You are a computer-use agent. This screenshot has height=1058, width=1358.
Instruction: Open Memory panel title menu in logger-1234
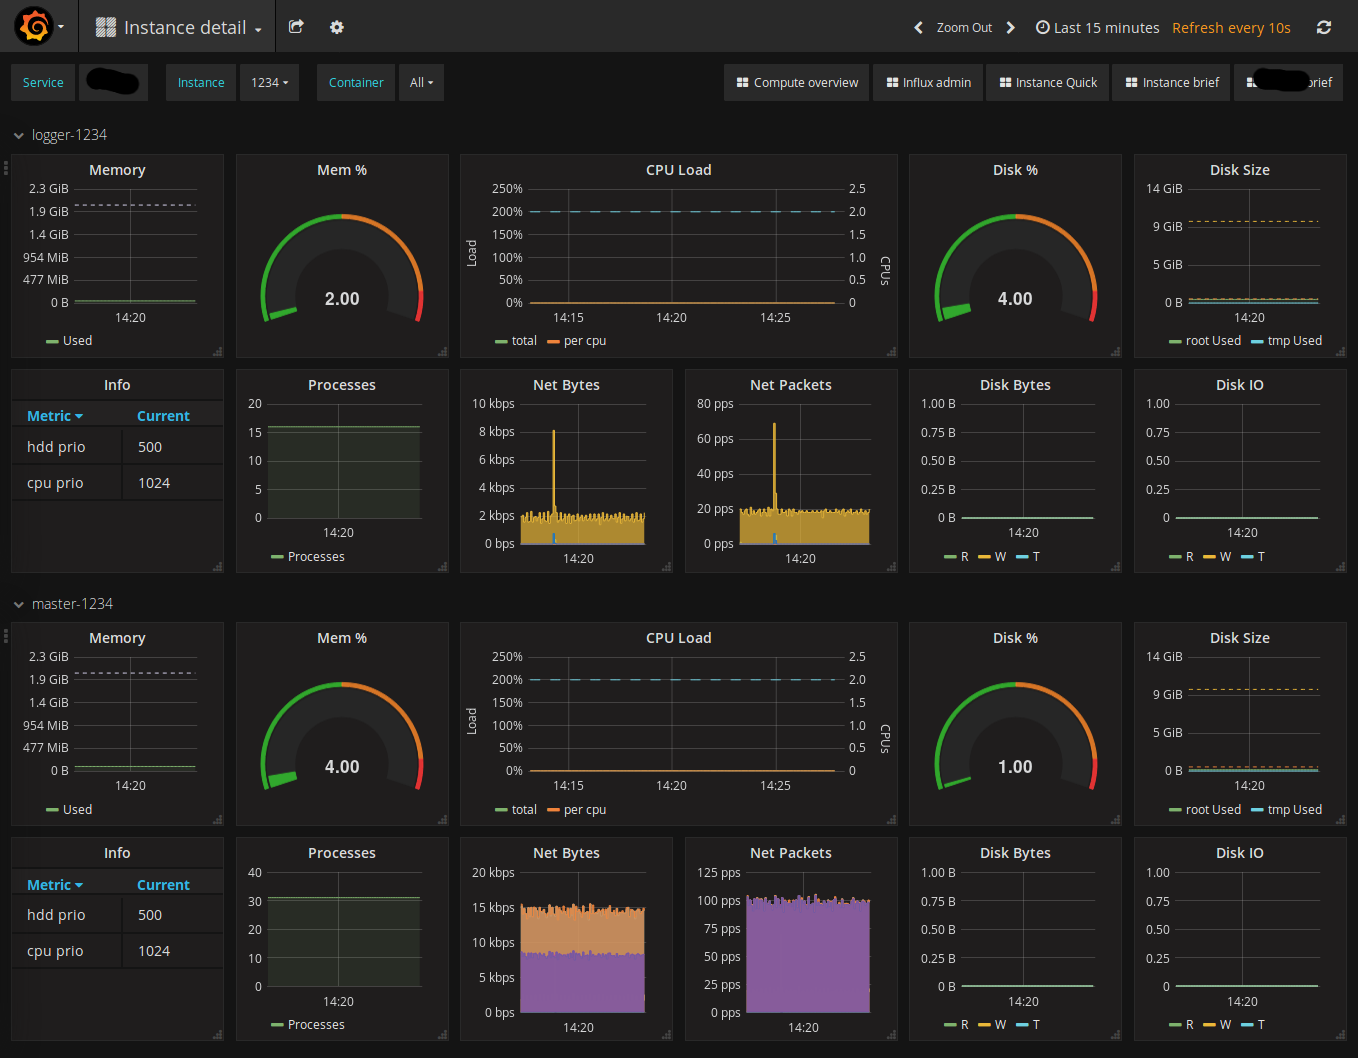(117, 170)
